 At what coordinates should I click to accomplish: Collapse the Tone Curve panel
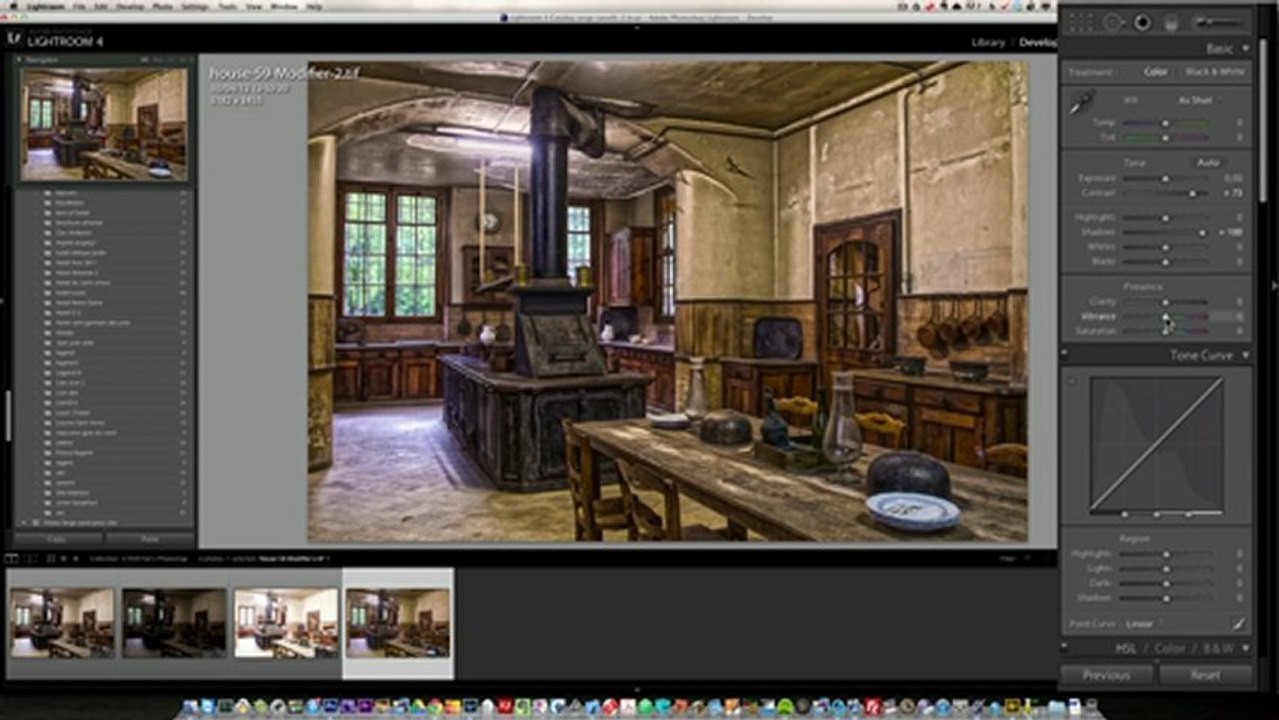(x=1246, y=355)
